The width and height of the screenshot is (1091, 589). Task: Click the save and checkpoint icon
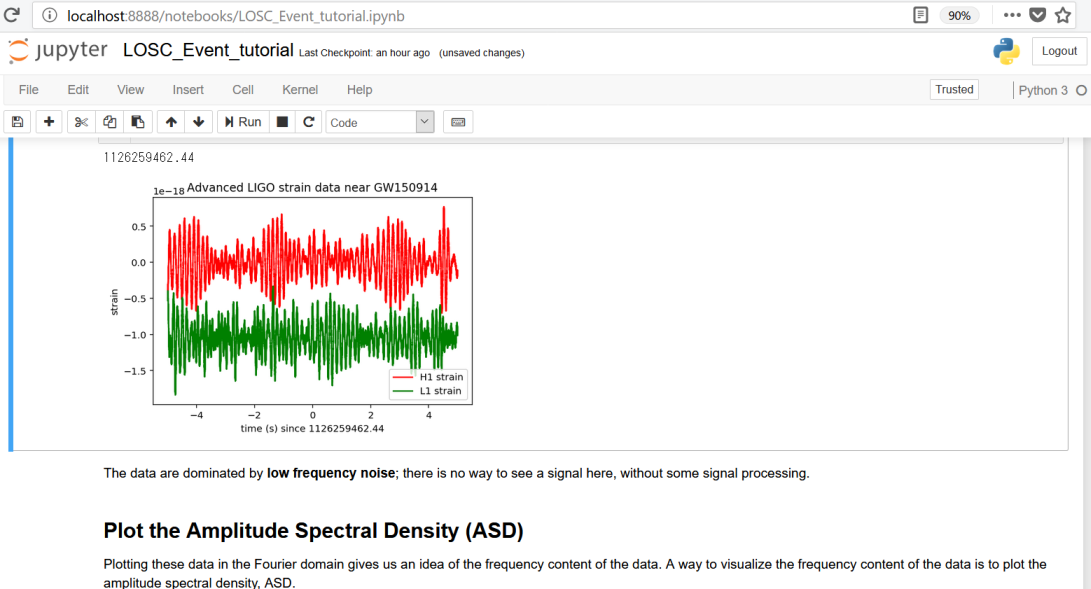pos(16,122)
